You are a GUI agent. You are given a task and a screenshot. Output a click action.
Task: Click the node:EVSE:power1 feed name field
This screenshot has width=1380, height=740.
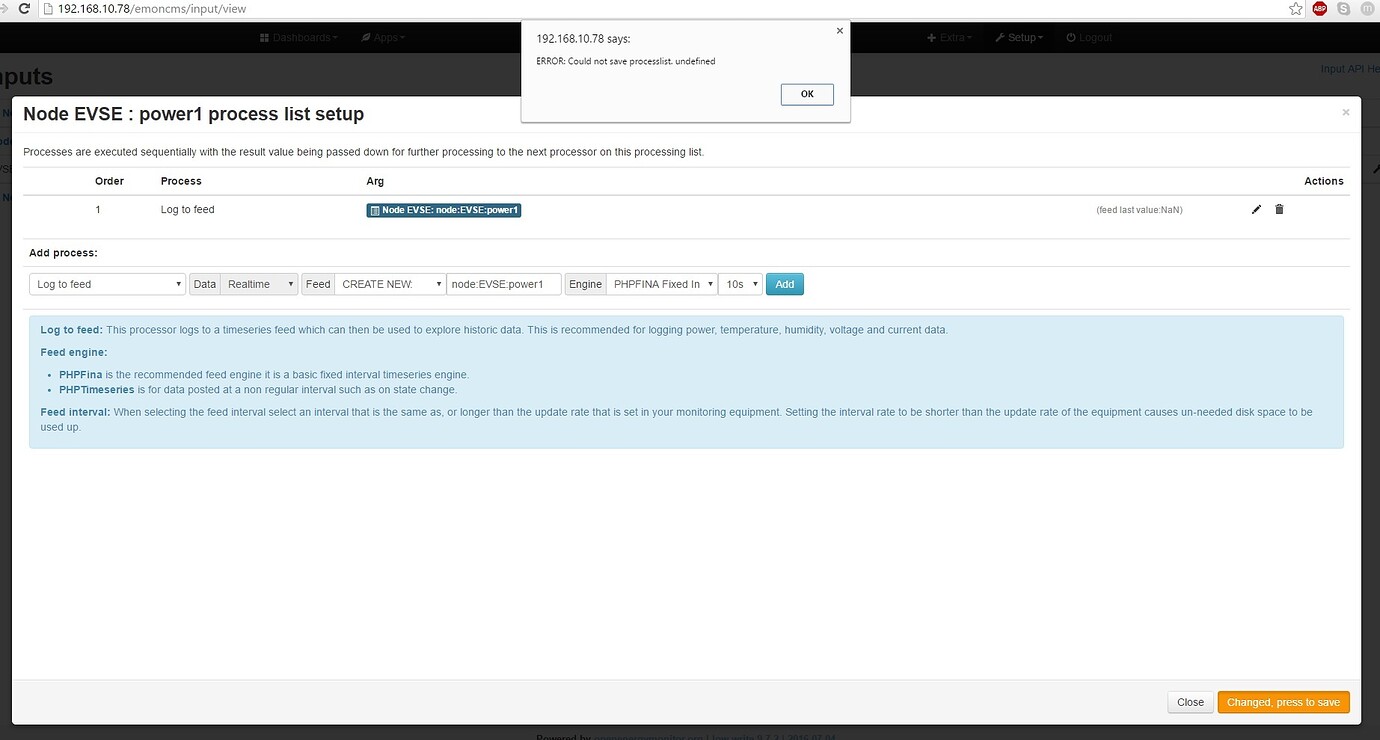click(x=504, y=283)
